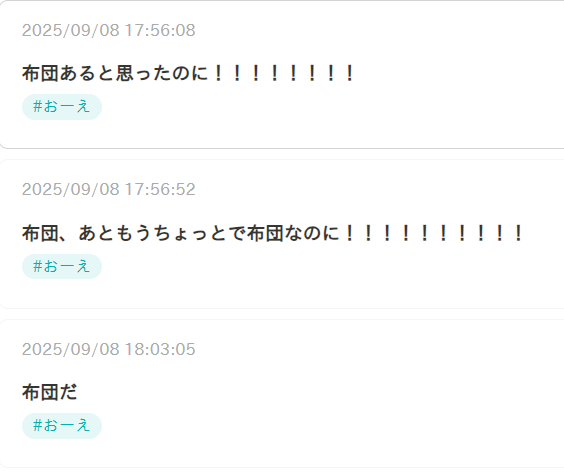Click the 17:56:08 time in the first post
The height and width of the screenshot is (475, 564).
(160, 30)
